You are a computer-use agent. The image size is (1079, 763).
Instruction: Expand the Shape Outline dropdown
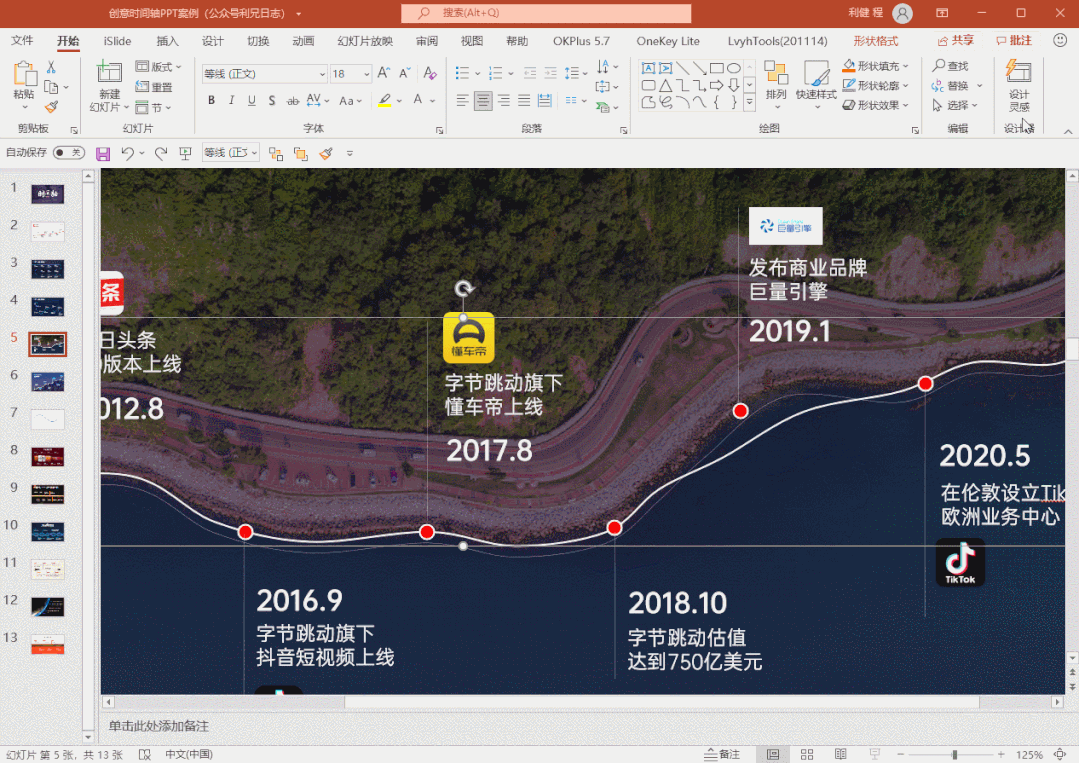click(x=906, y=85)
